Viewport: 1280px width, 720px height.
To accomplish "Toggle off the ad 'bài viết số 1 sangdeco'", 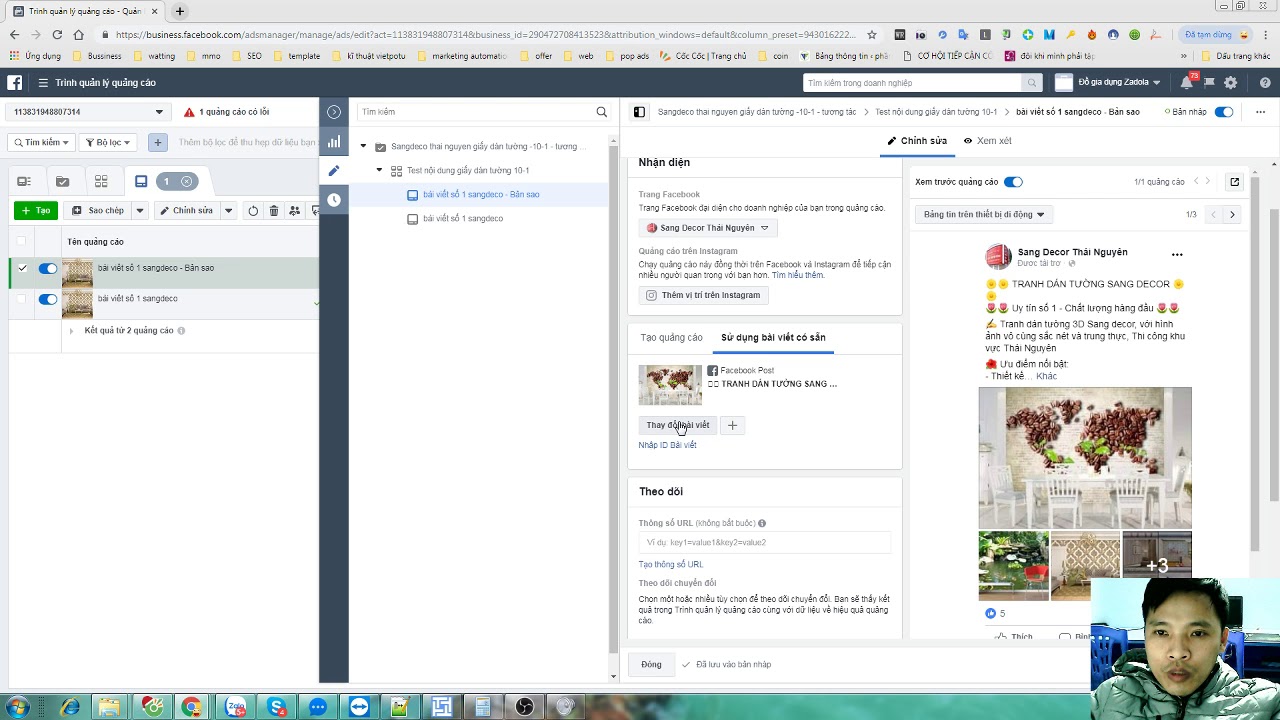I will tap(48, 298).
